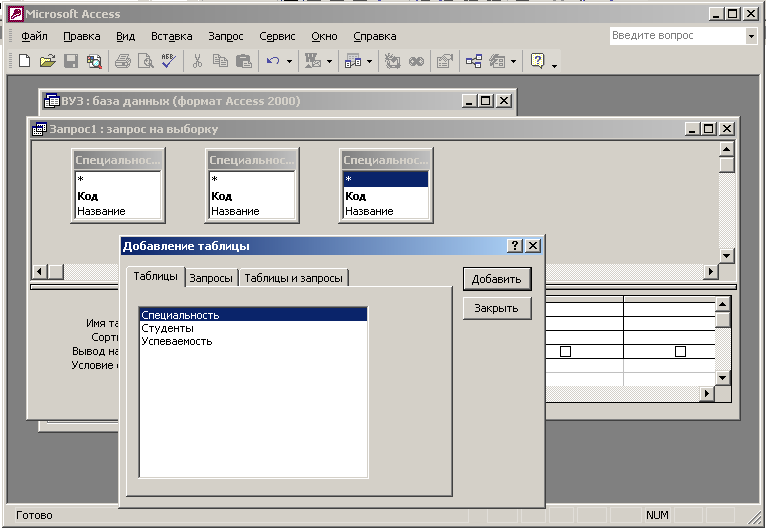Open the Сервис menu
Image resolution: width=766 pixels, height=529 pixels.
pos(277,36)
